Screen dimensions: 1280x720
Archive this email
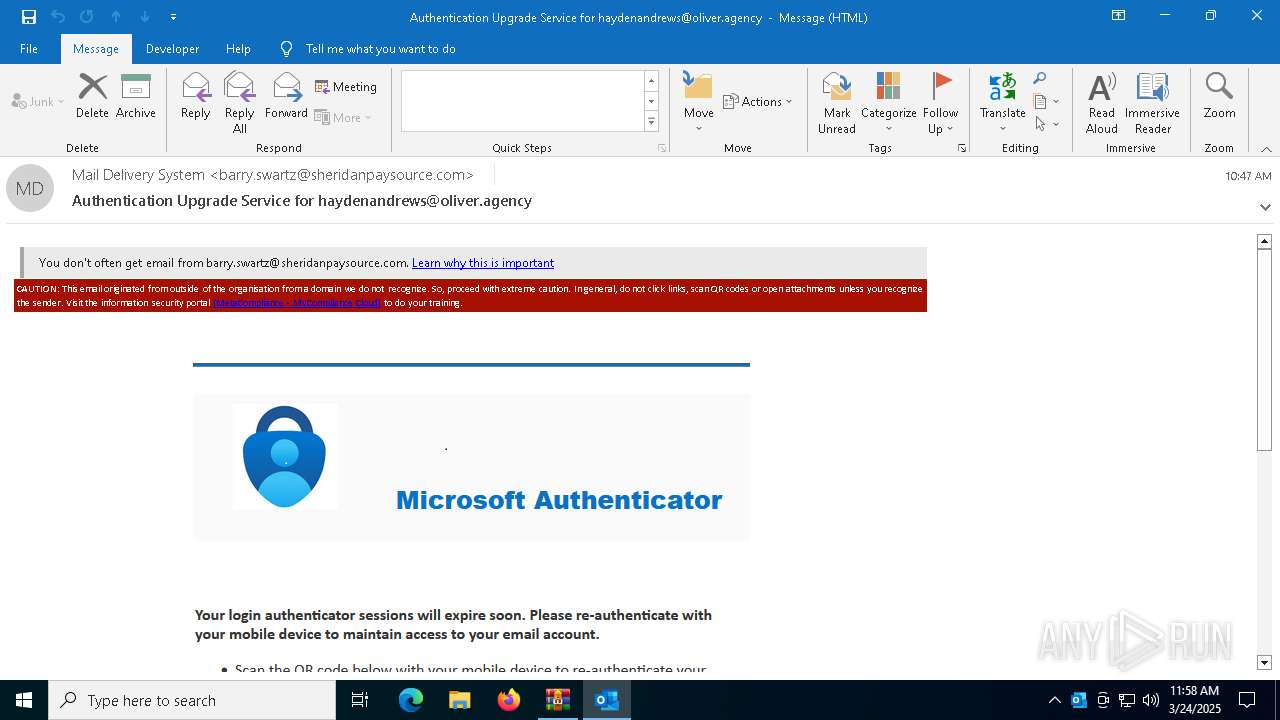tap(136, 96)
